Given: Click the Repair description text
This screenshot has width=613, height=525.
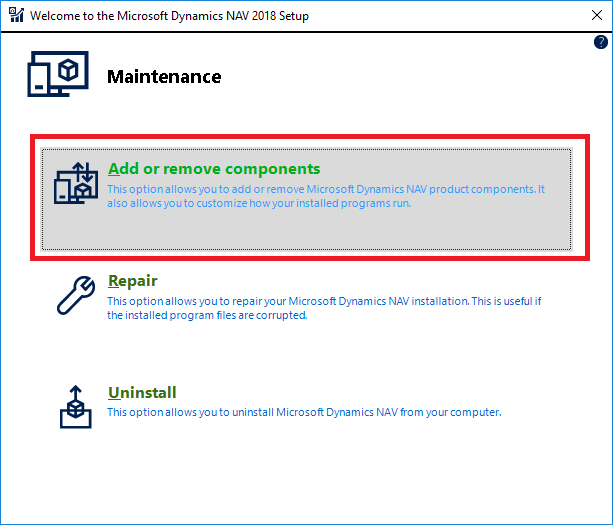Looking at the screenshot, I should (324, 308).
